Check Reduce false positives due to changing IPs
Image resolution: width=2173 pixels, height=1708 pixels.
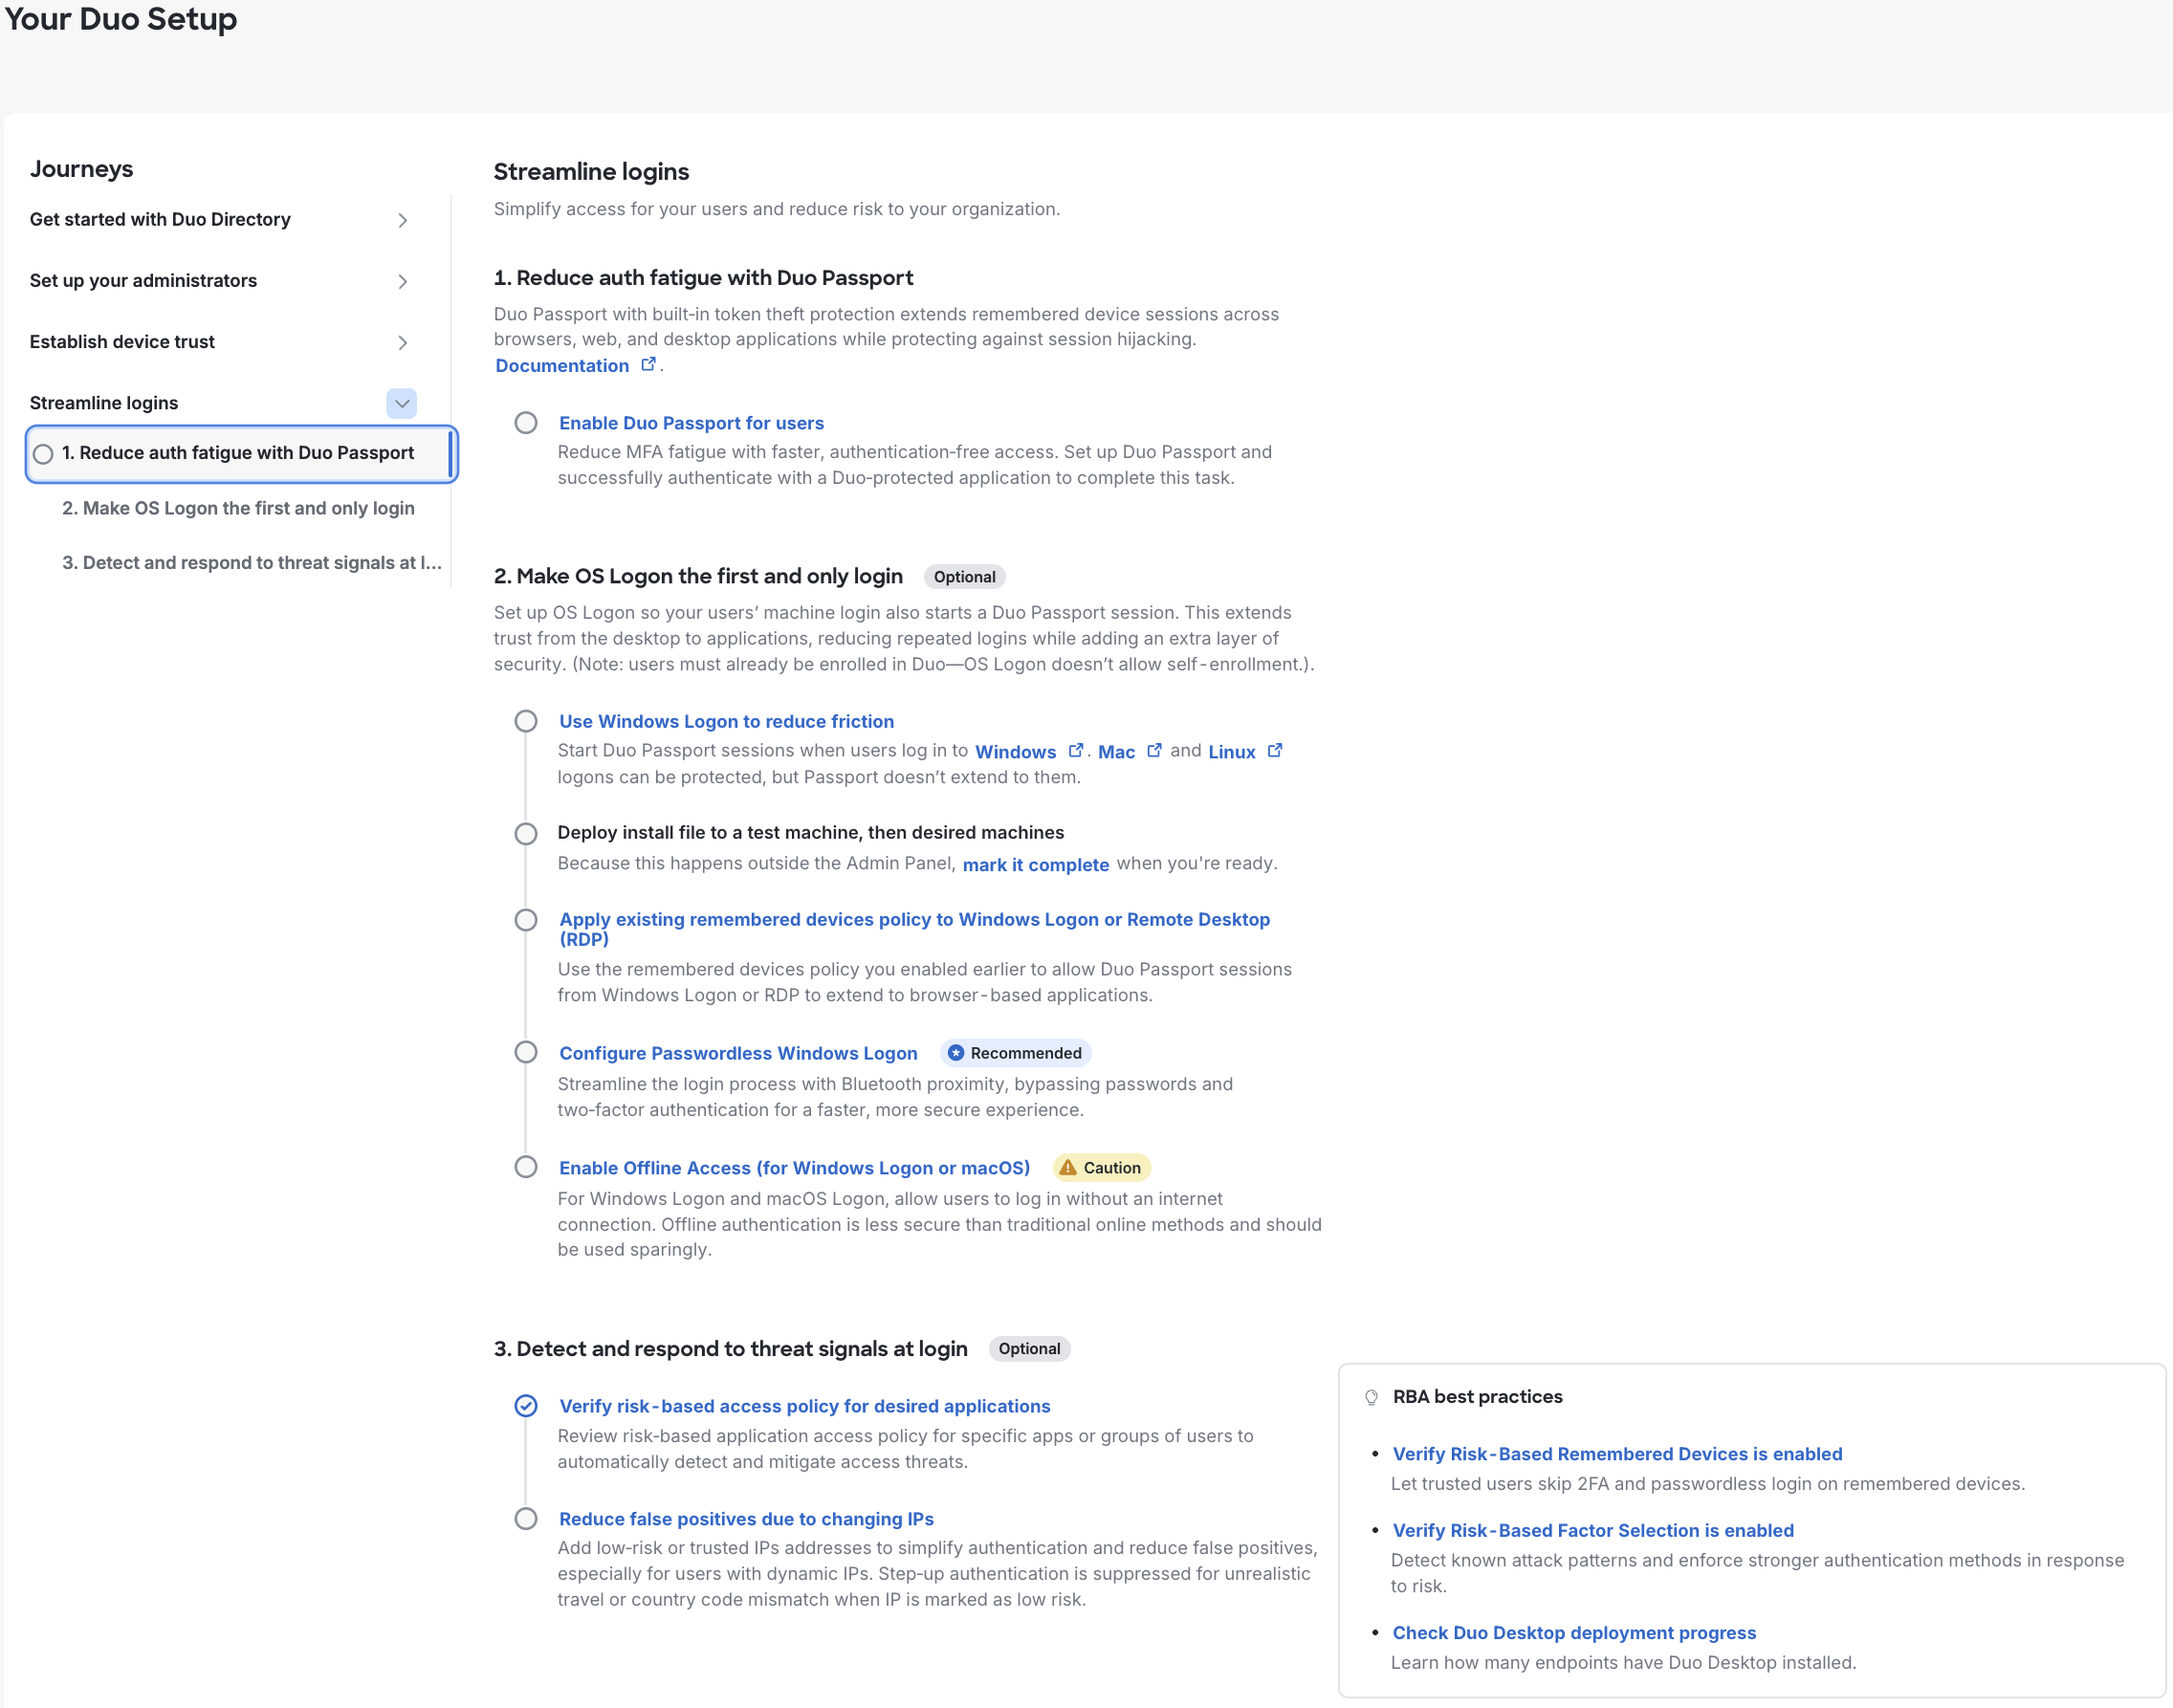coord(526,1518)
